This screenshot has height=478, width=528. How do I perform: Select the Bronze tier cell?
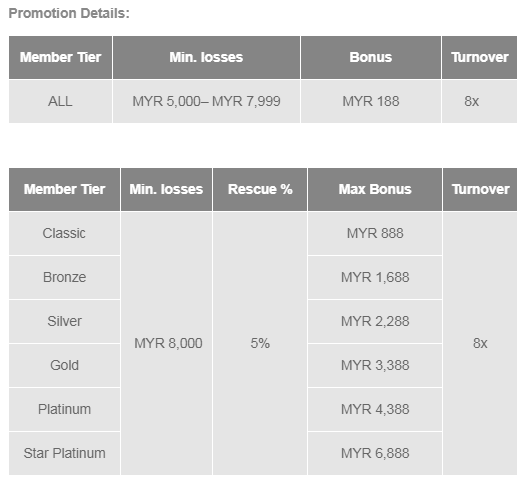click(x=64, y=277)
